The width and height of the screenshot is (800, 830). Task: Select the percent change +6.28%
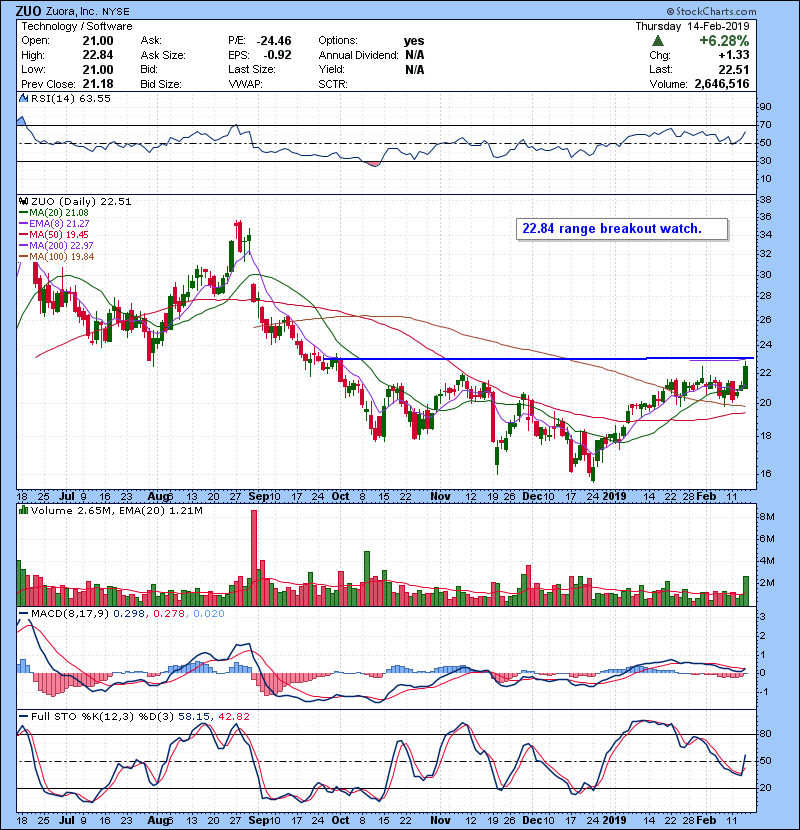tap(724, 41)
